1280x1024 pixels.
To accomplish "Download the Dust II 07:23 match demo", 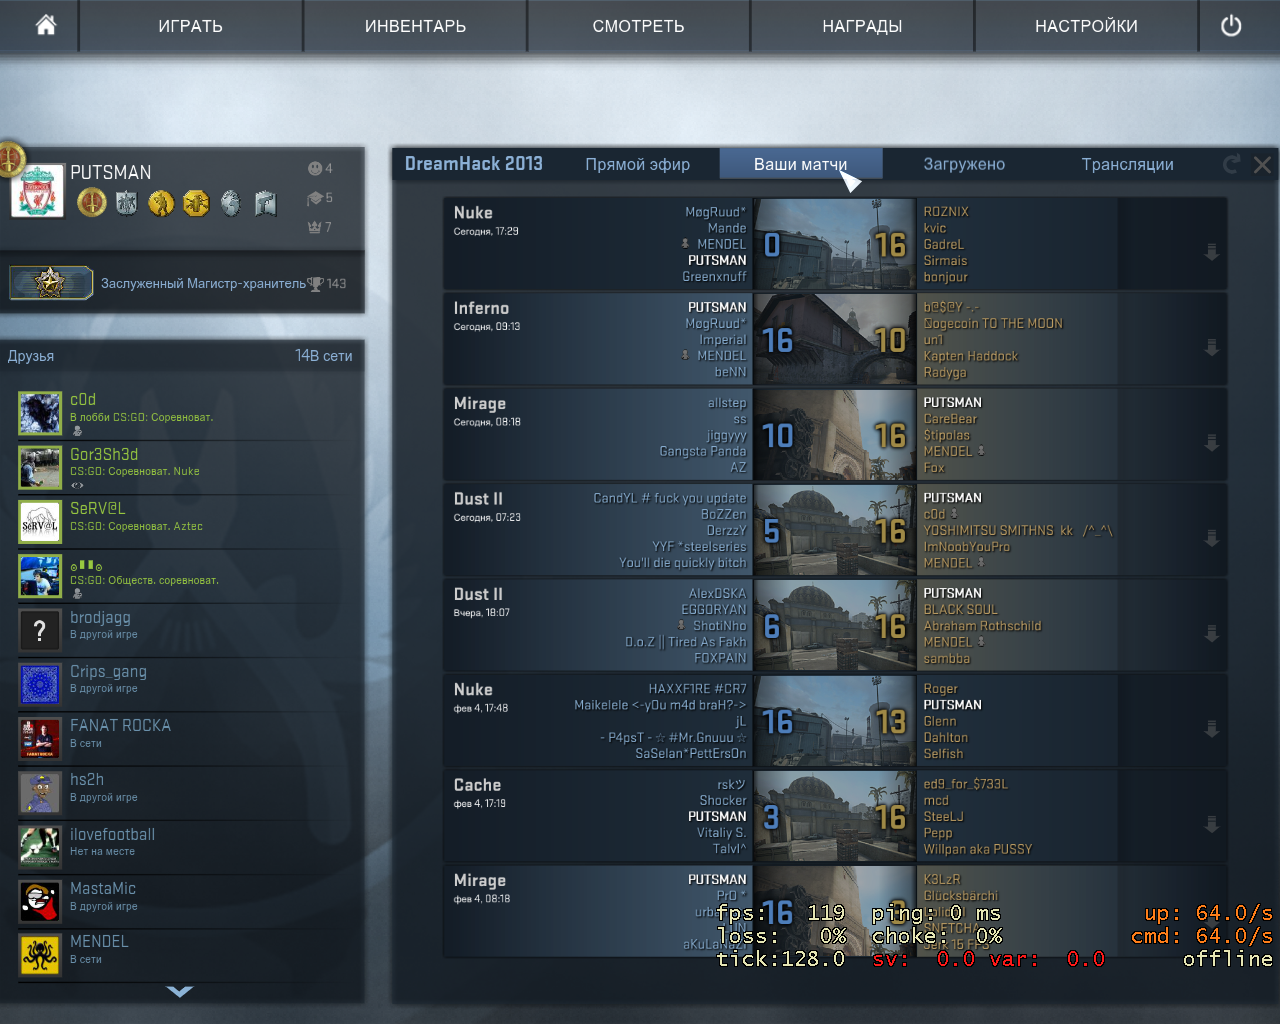I will pyautogui.click(x=1212, y=538).
